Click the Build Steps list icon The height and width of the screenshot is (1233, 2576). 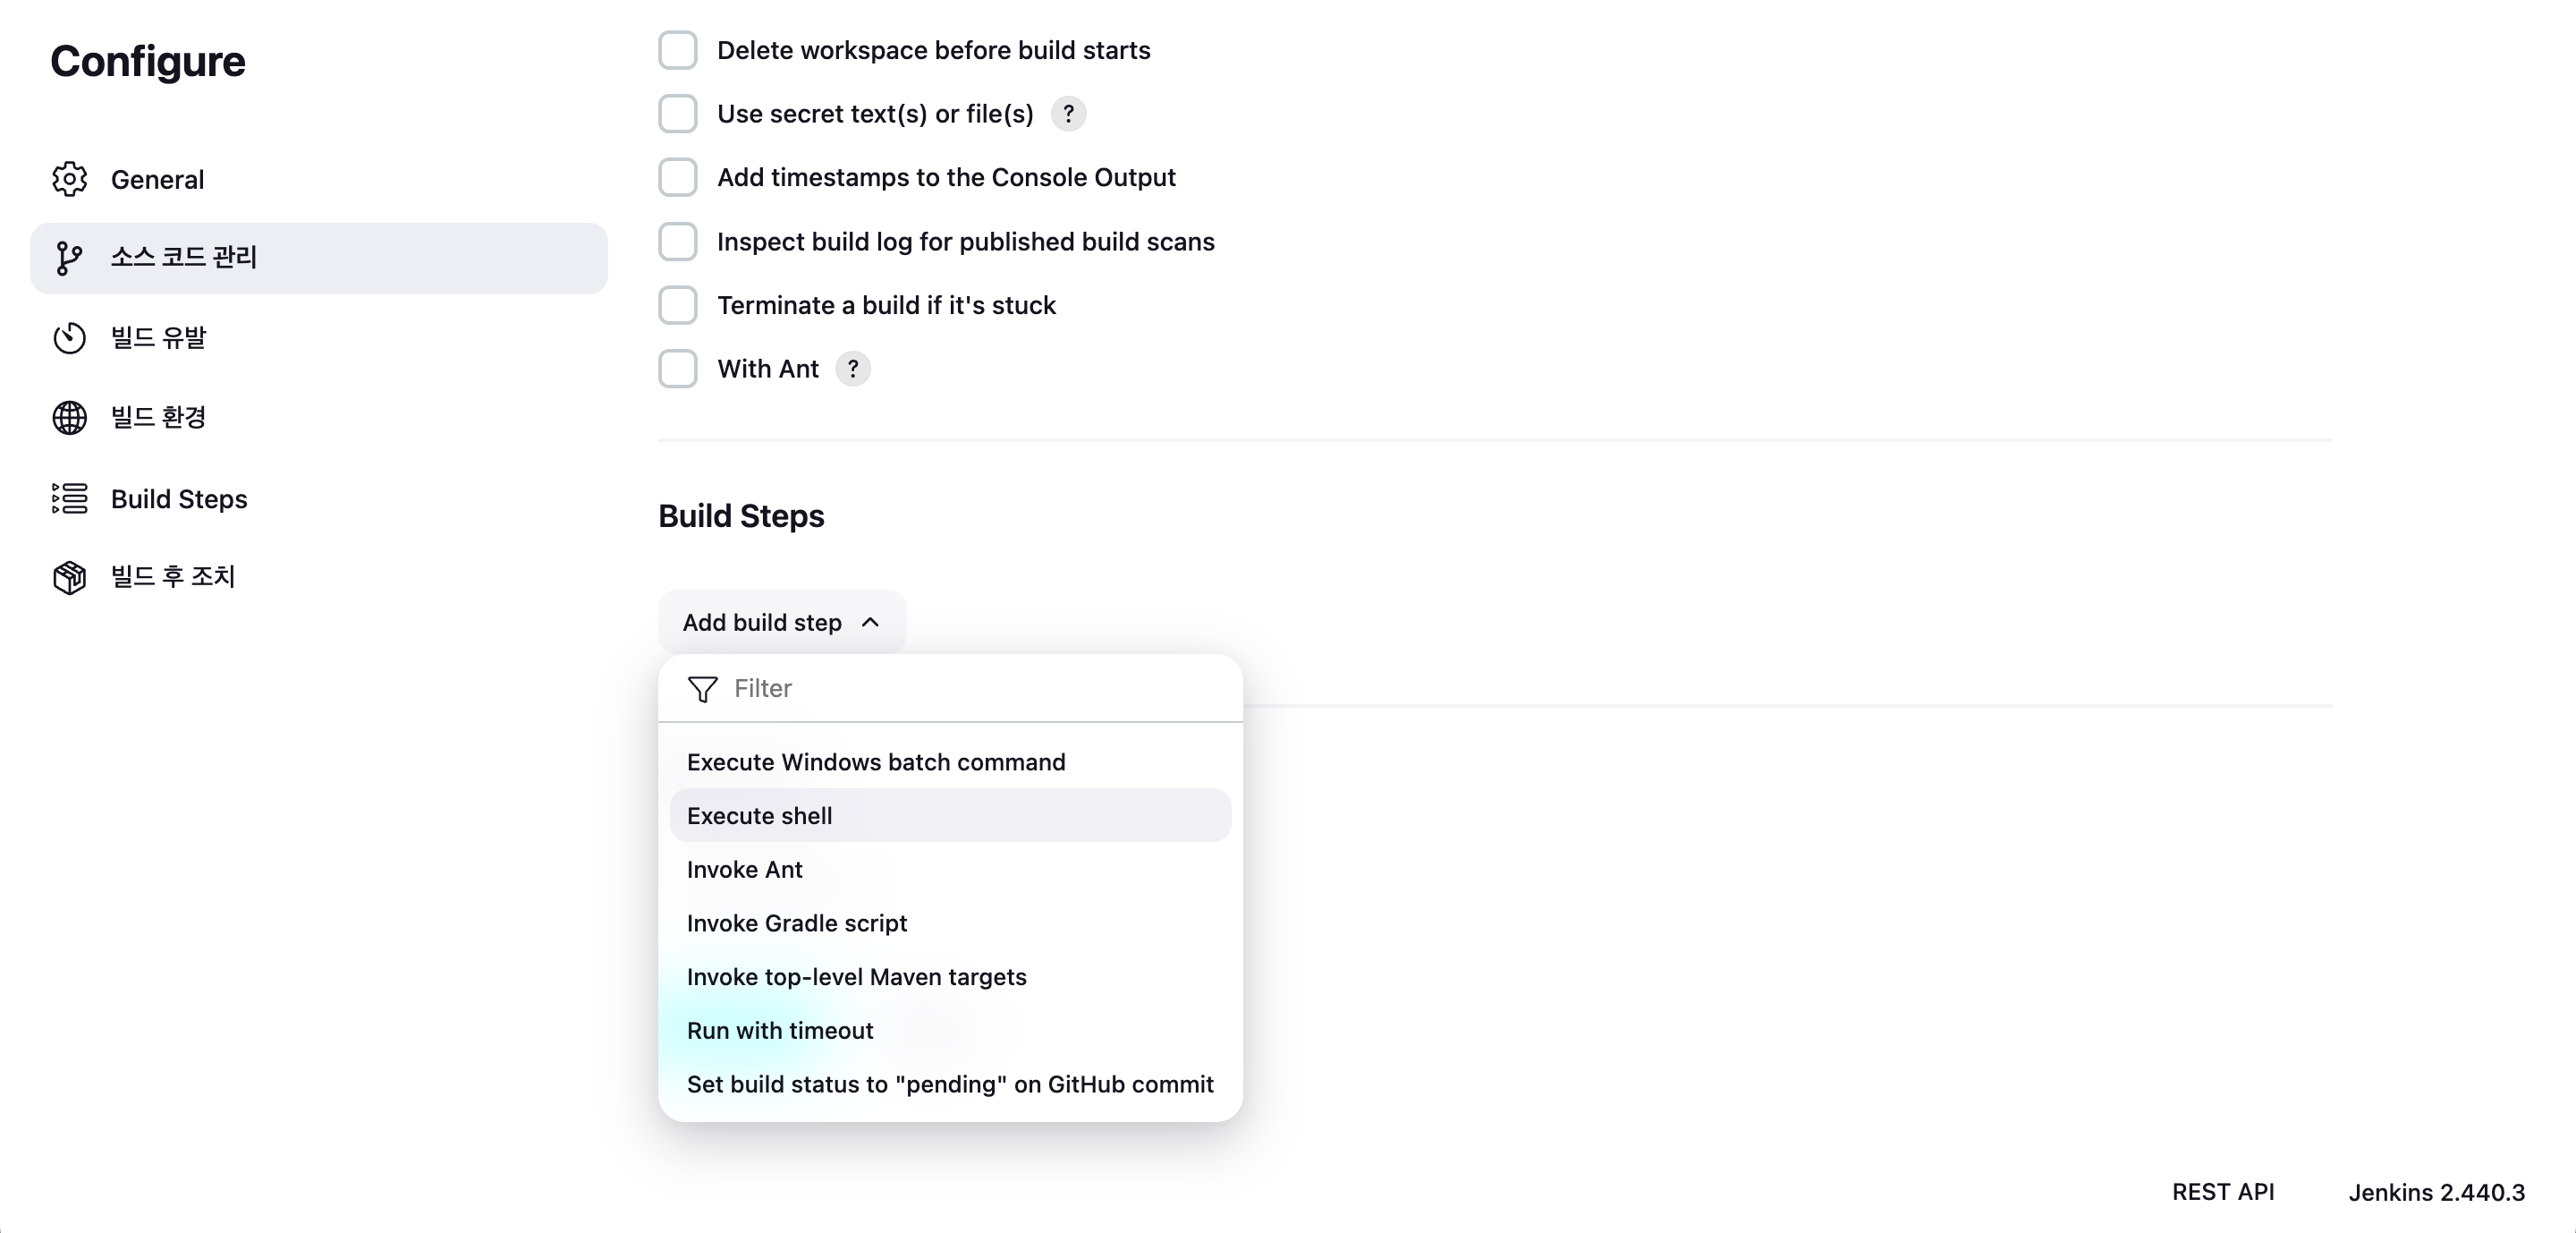[69, 498]
